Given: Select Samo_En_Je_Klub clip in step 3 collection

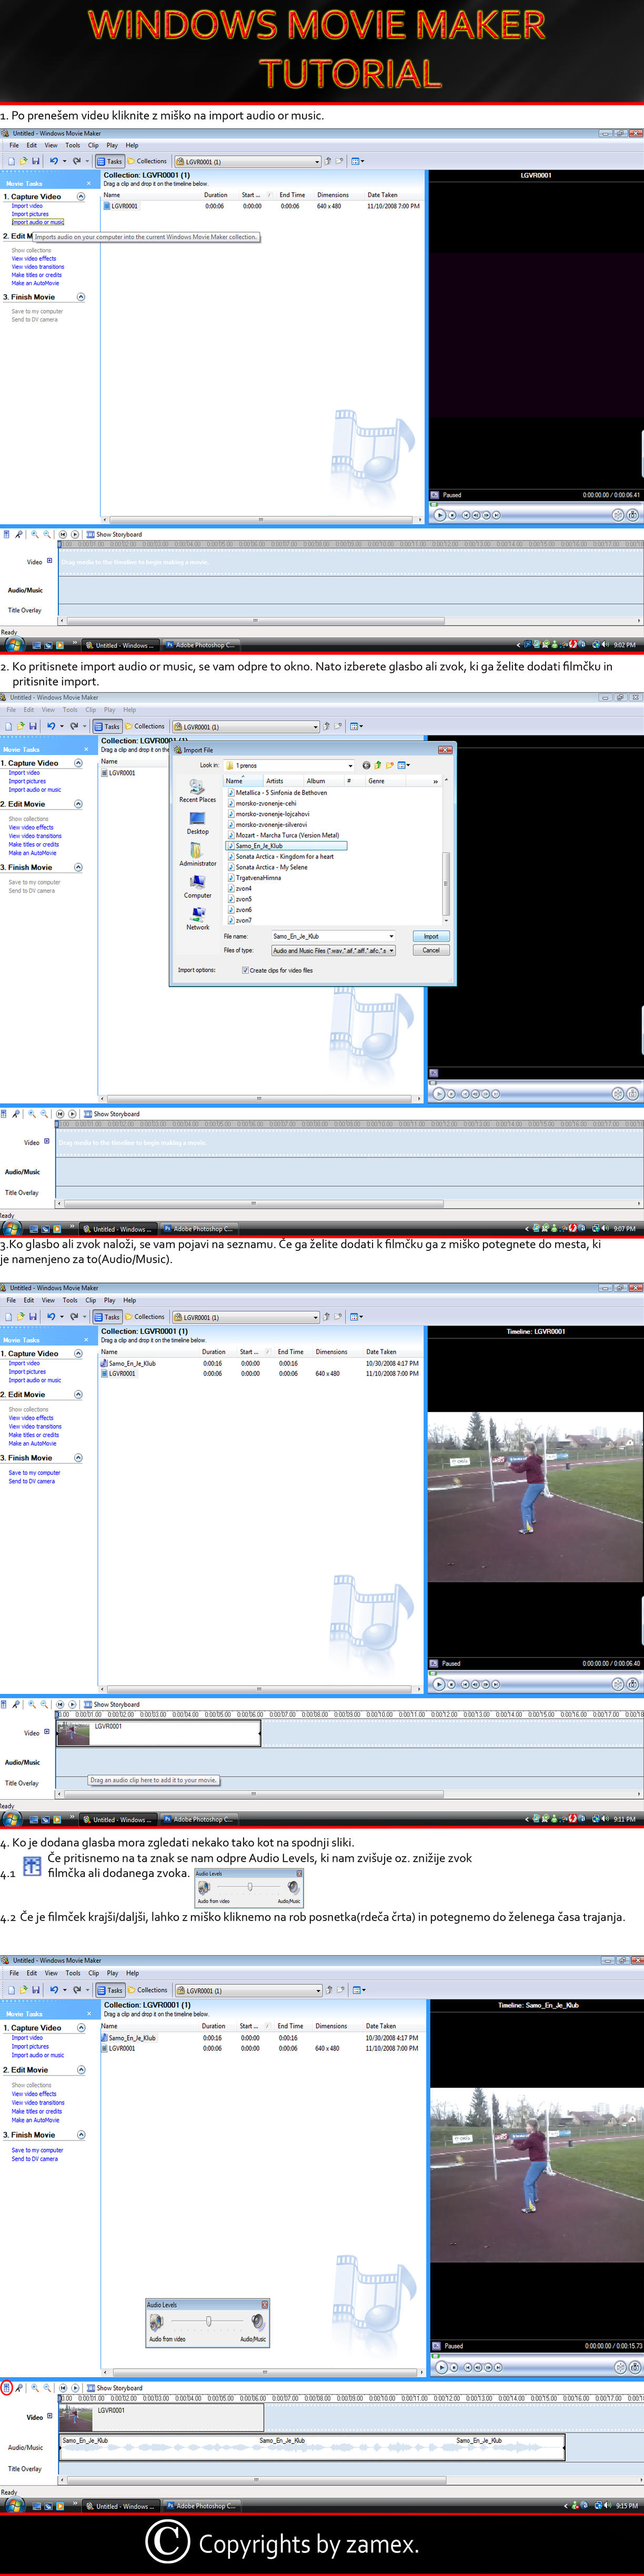Looking at the screenshot, I should 128,1363.
